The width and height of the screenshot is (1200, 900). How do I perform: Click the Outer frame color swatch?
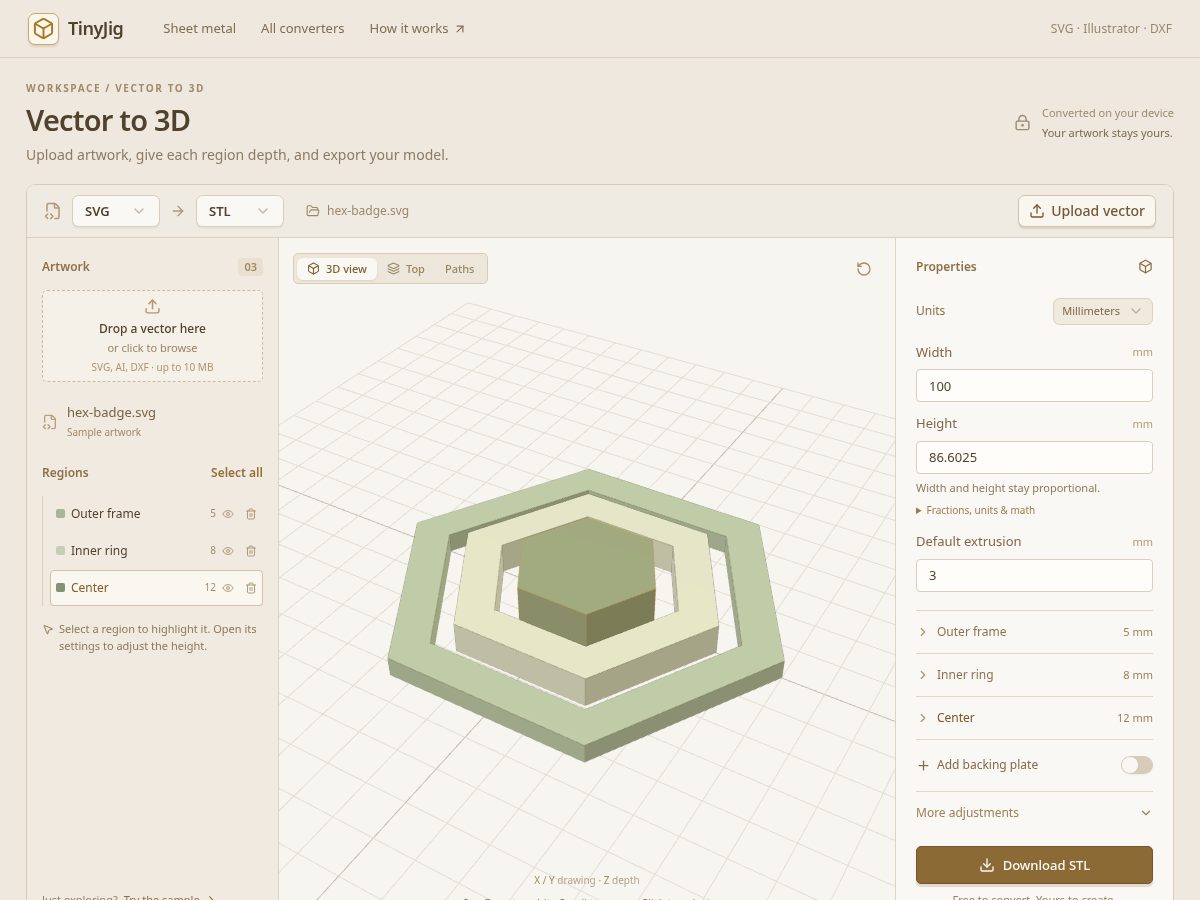pos(61,514)
